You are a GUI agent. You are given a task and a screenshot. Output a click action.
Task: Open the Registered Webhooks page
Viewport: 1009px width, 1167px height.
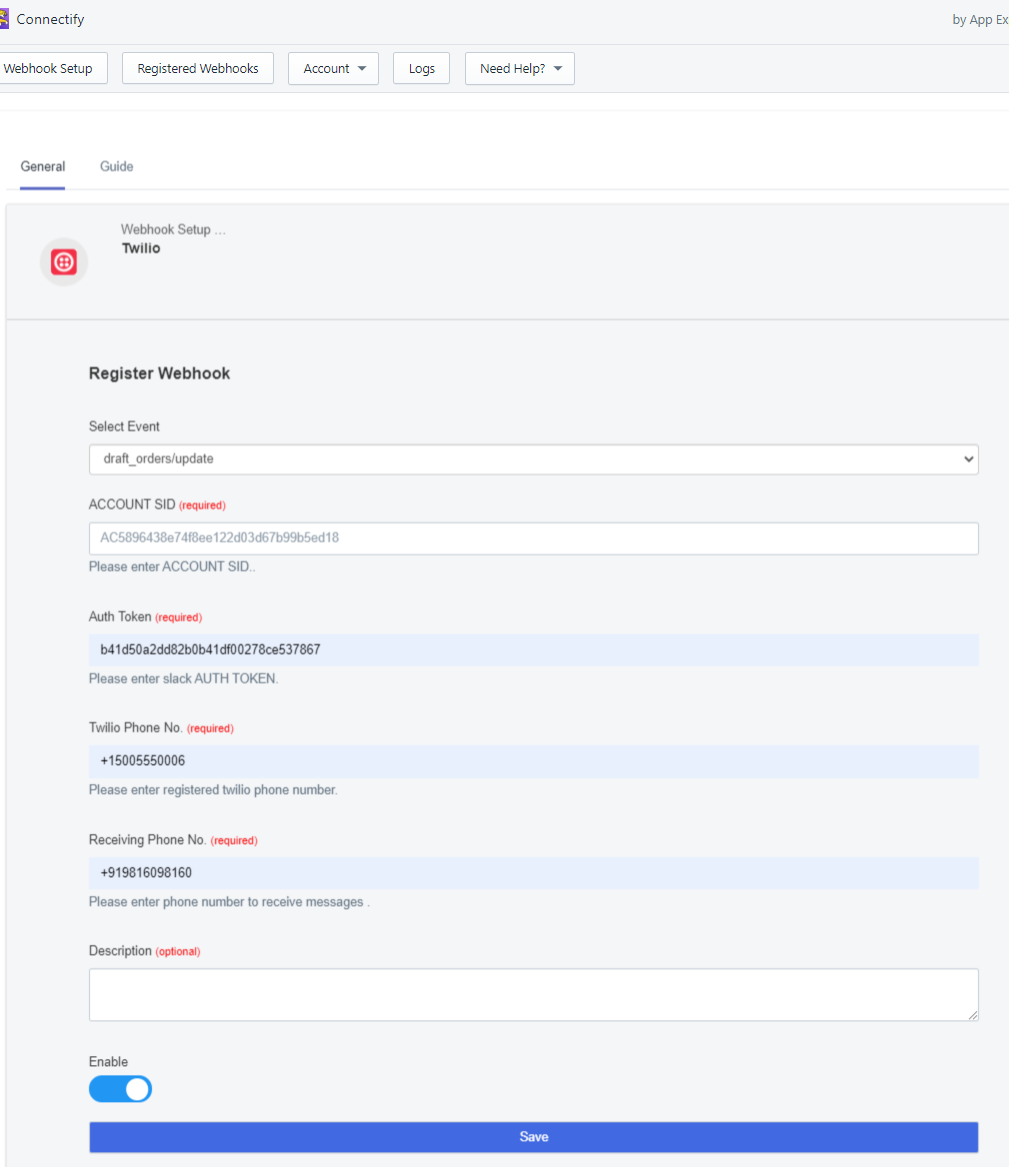198,68
